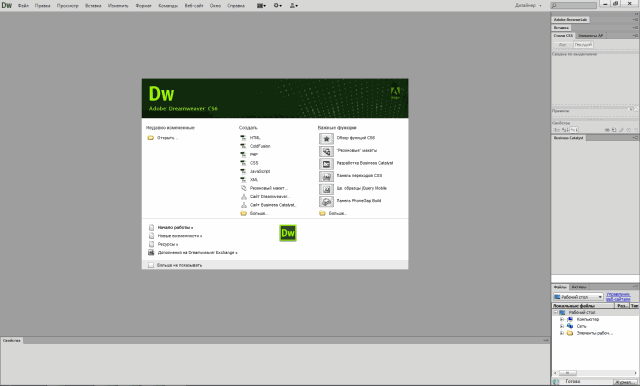Open the Site management icon menu
The width and height of the screenshot is (640, 386).
pos(293,6)
